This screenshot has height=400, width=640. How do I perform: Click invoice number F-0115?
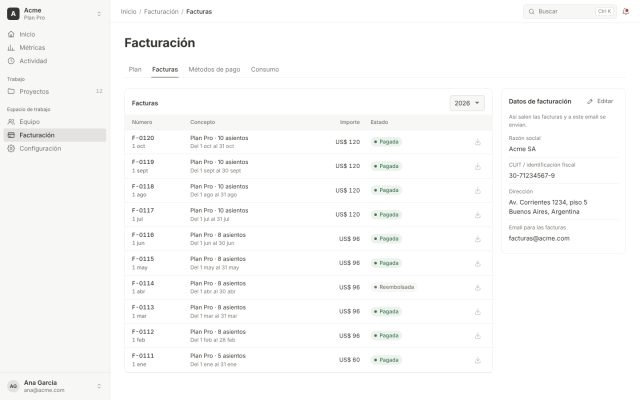click(143, 259)
